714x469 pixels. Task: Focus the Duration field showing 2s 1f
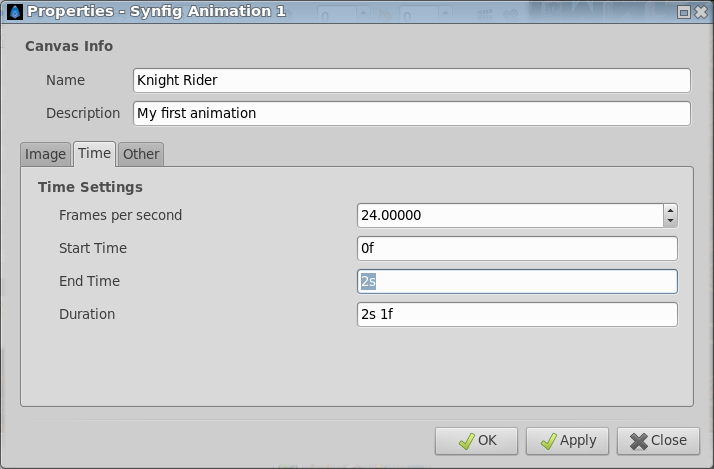517,315
